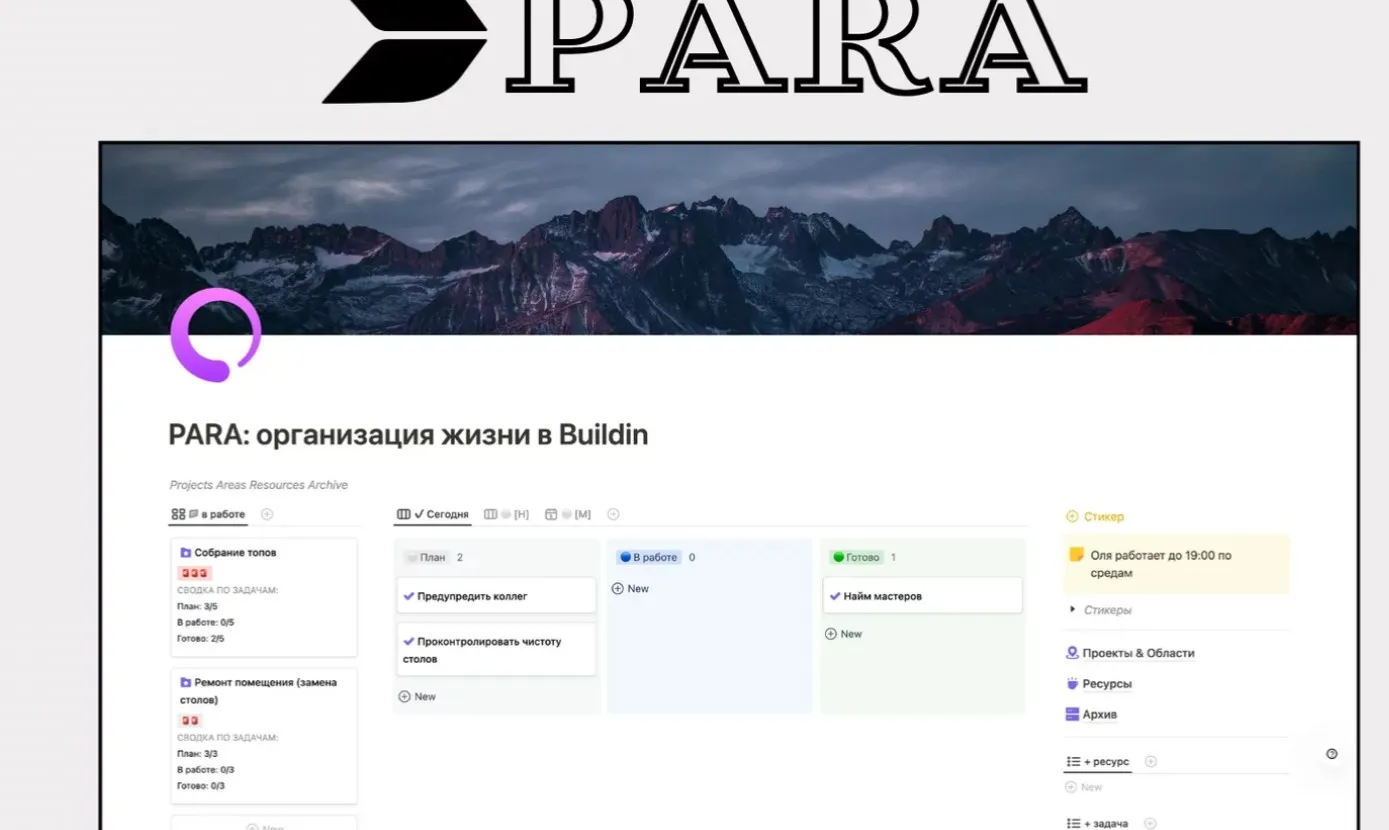
Task: Click «В работе: 0/3» summary line
Action: pos(205,769)
